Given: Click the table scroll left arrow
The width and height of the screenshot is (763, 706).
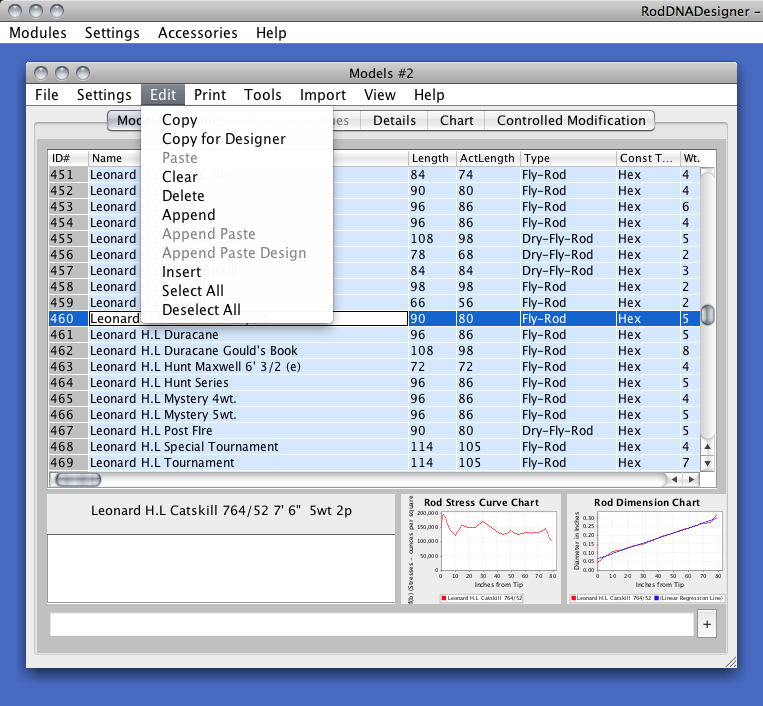Looking at the screenshot, I should click(x=674, y=479).
